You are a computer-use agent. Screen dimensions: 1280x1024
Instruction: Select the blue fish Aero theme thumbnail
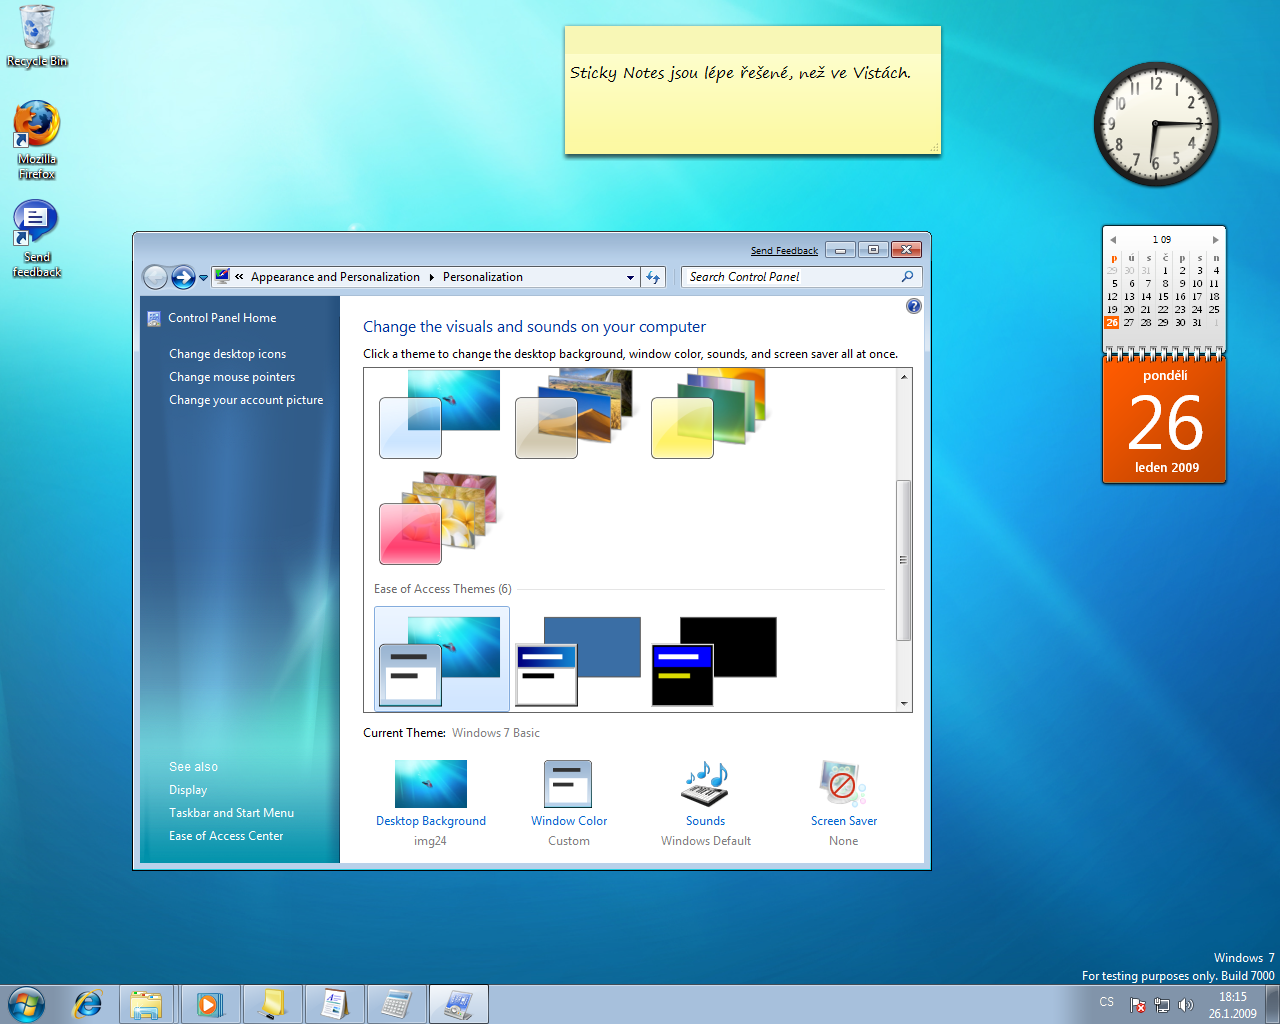[x=440, y=413]
